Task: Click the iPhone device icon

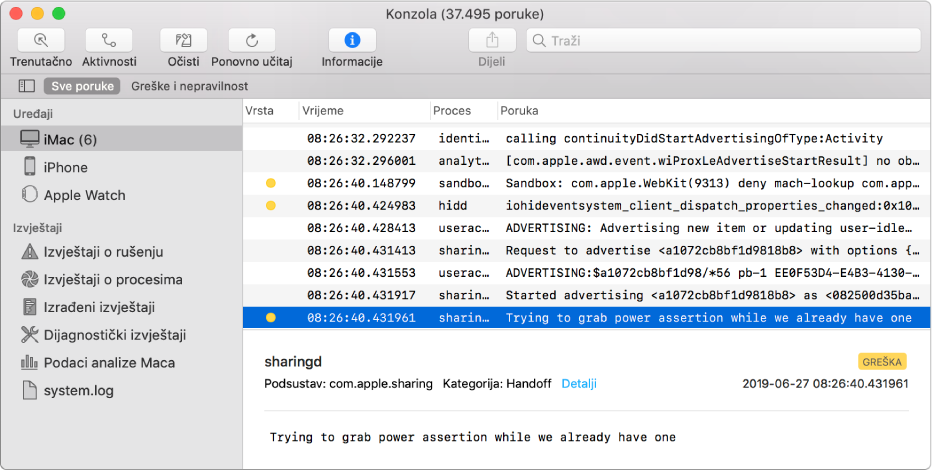Action: pyautogui.click(x=30, y=166)
